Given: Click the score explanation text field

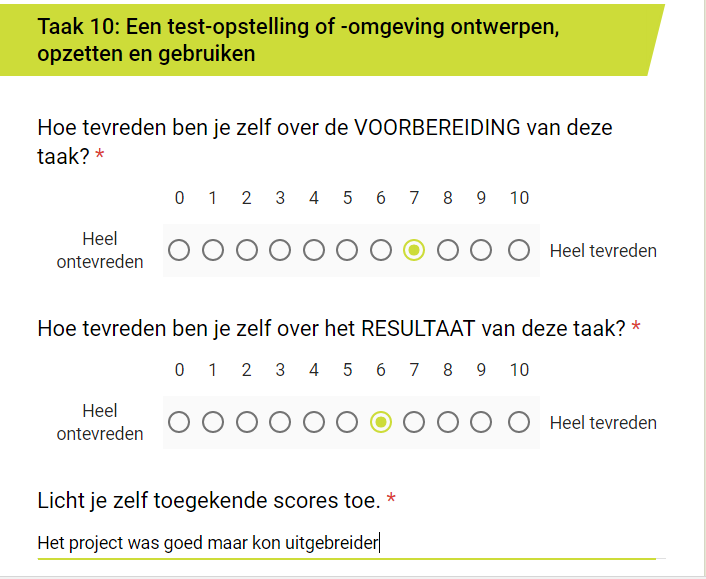Looking at the screenshot, I should (x=350, y=543).
